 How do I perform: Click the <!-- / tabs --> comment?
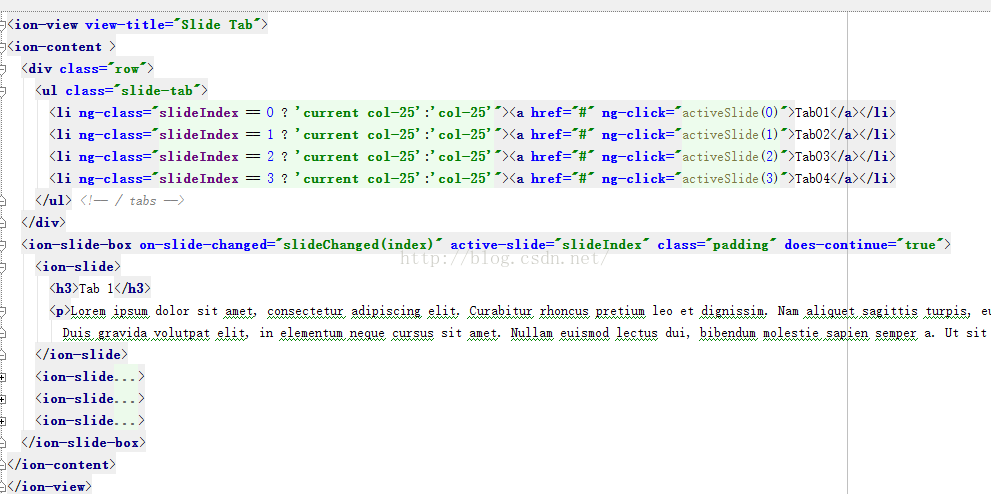point(131,201)
